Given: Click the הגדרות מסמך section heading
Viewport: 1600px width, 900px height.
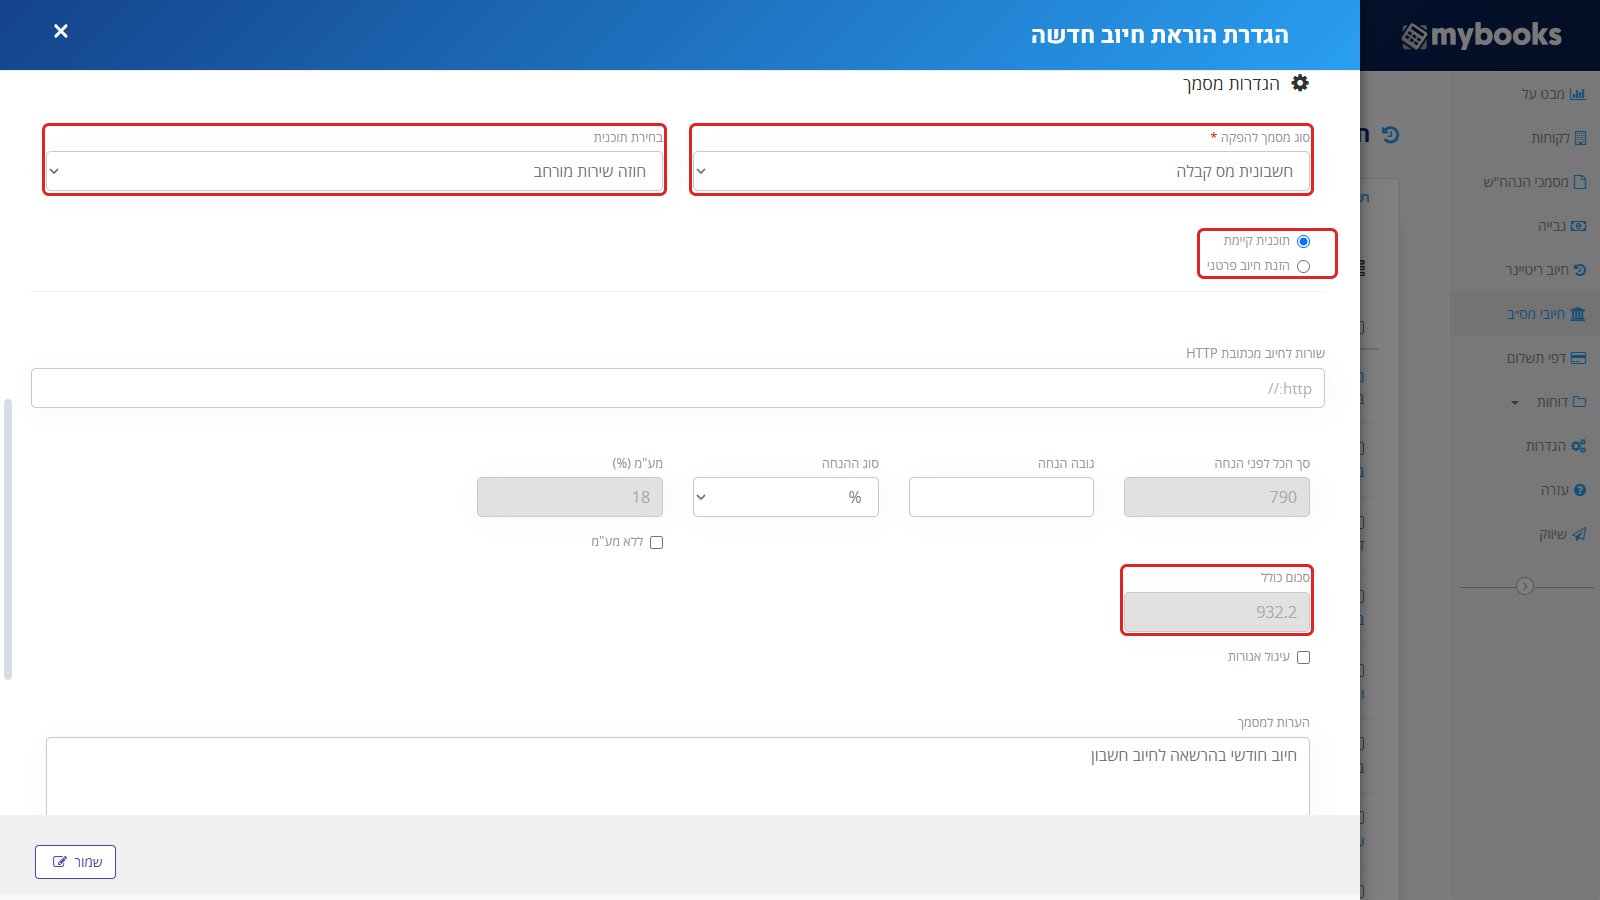Looking at the screenshot, I should click(x=1231, y=84).
